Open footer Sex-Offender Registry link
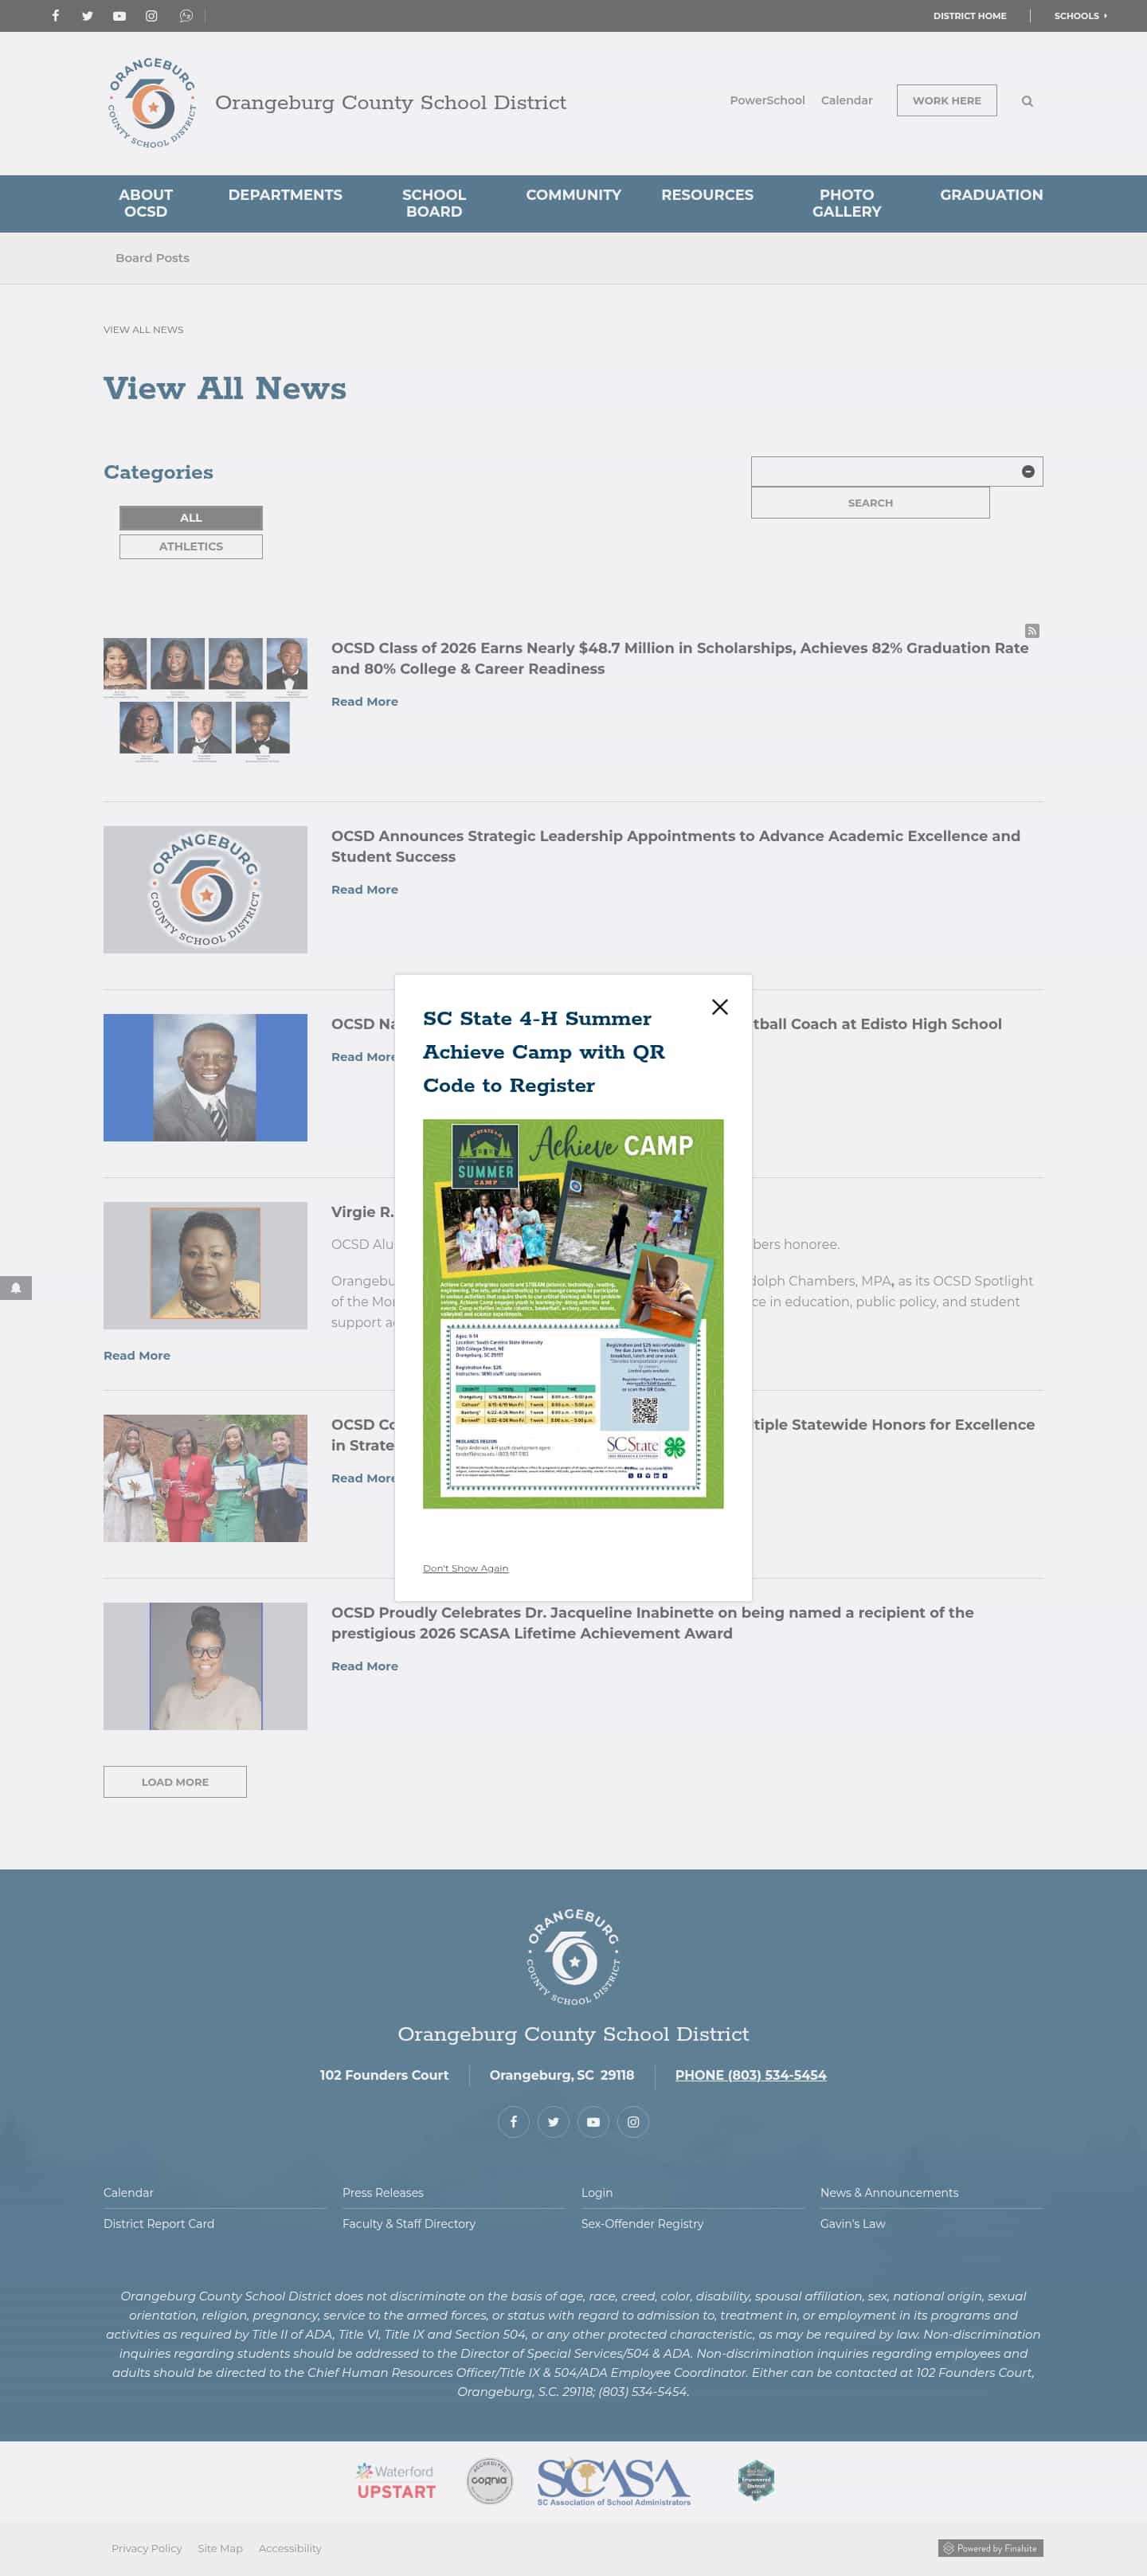1147x2576 pixels. point(642,2224)
